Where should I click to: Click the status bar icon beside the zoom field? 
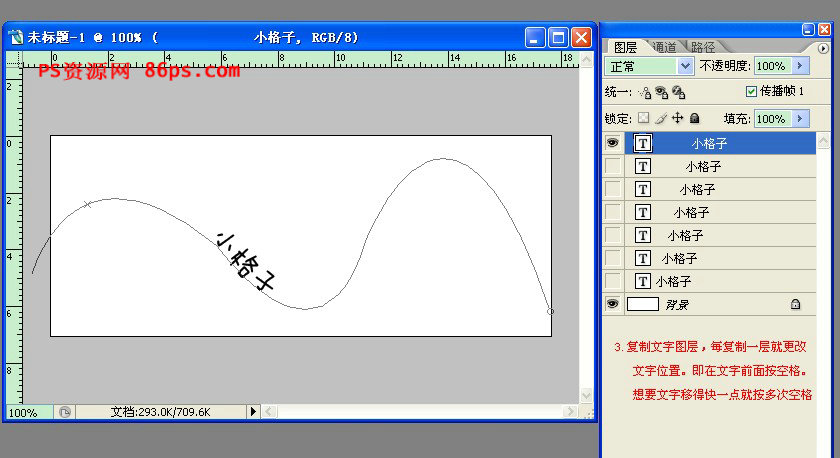tap(65, 412)
